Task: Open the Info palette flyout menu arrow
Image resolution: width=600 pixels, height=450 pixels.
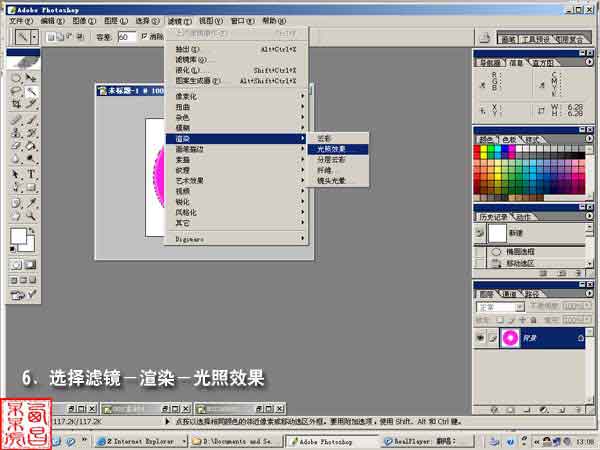Action: (x=589, y=62)
